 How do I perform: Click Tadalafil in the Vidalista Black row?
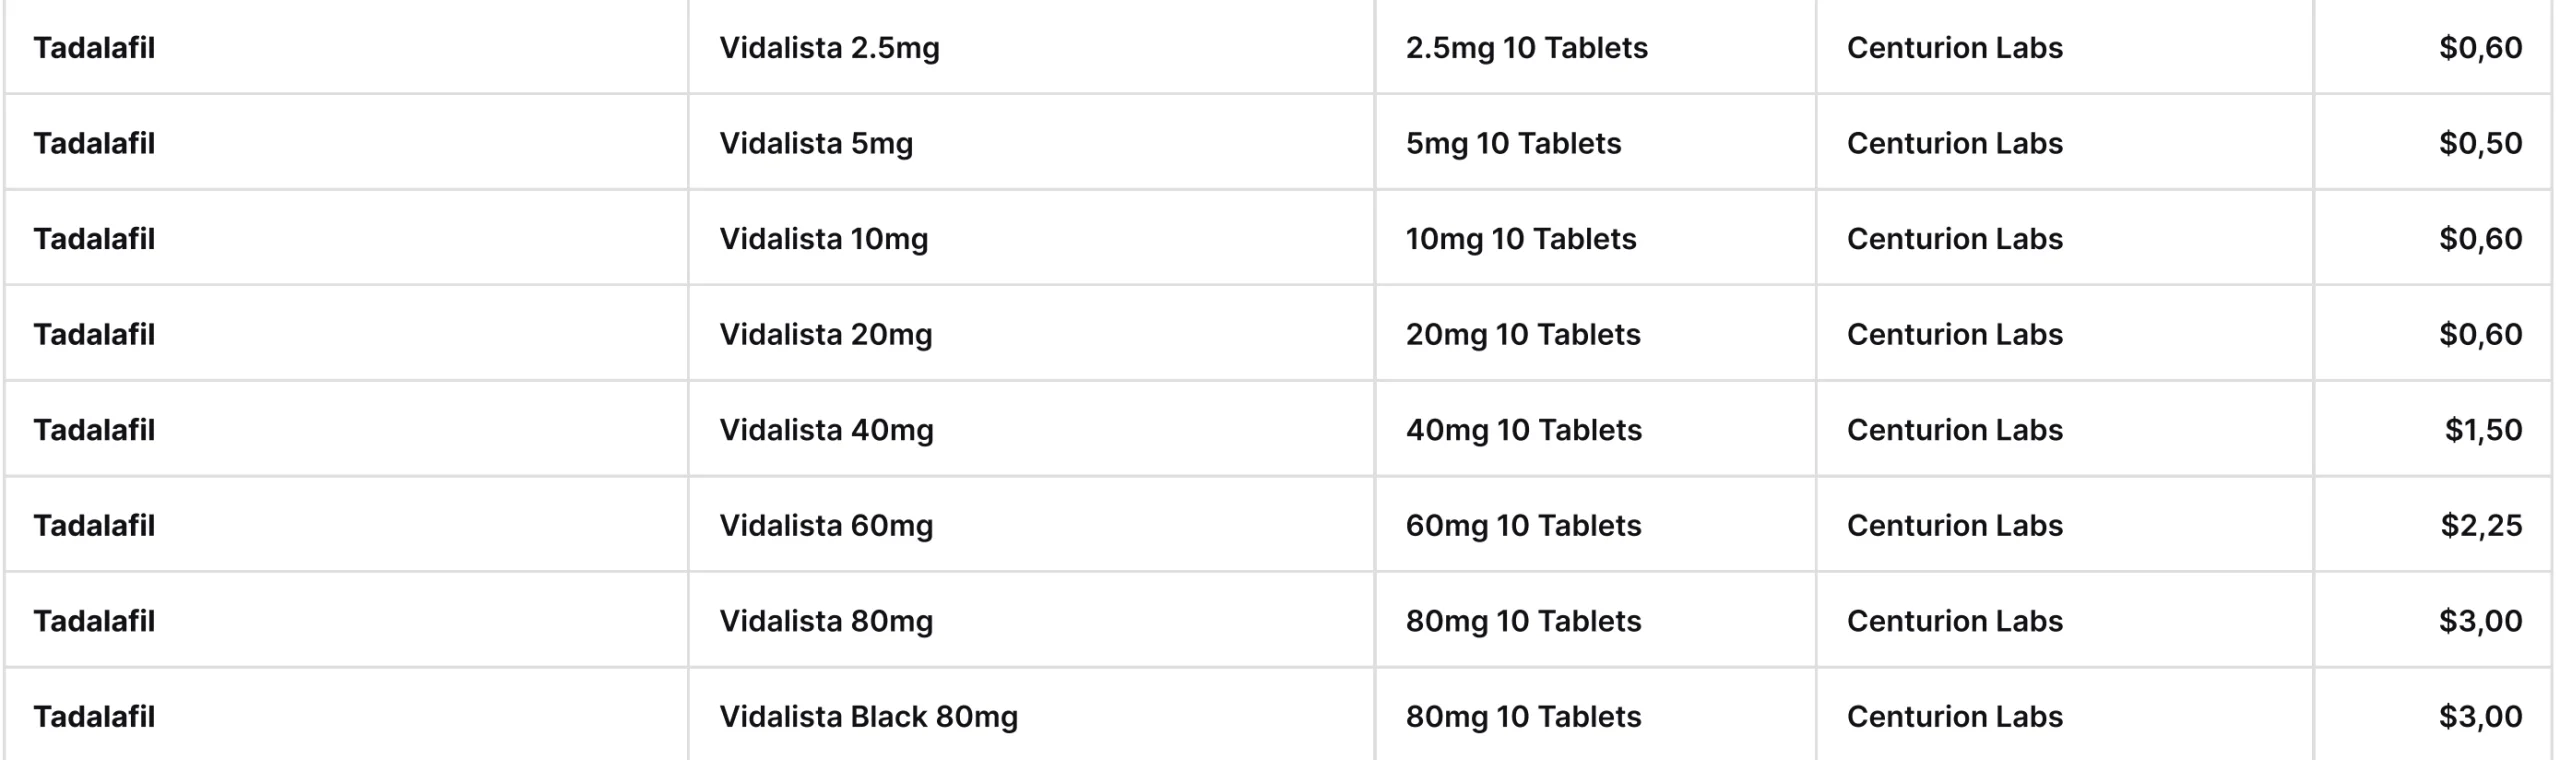(x=94, y=716)
